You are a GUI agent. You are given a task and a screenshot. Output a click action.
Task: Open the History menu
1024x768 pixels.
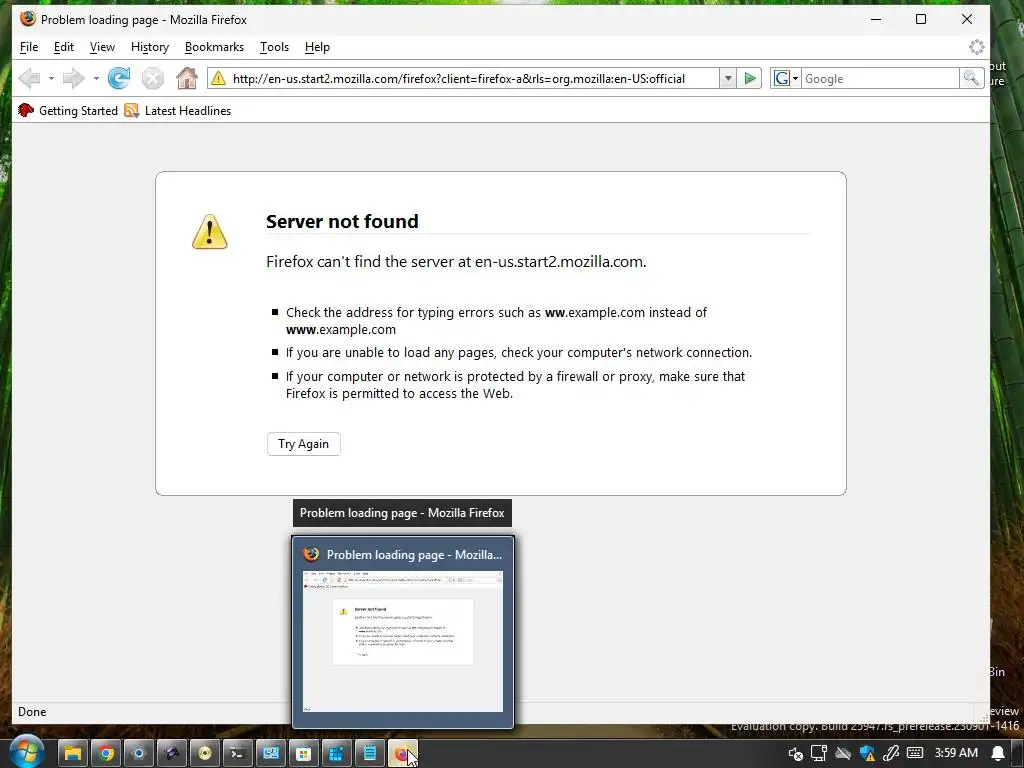150,47
